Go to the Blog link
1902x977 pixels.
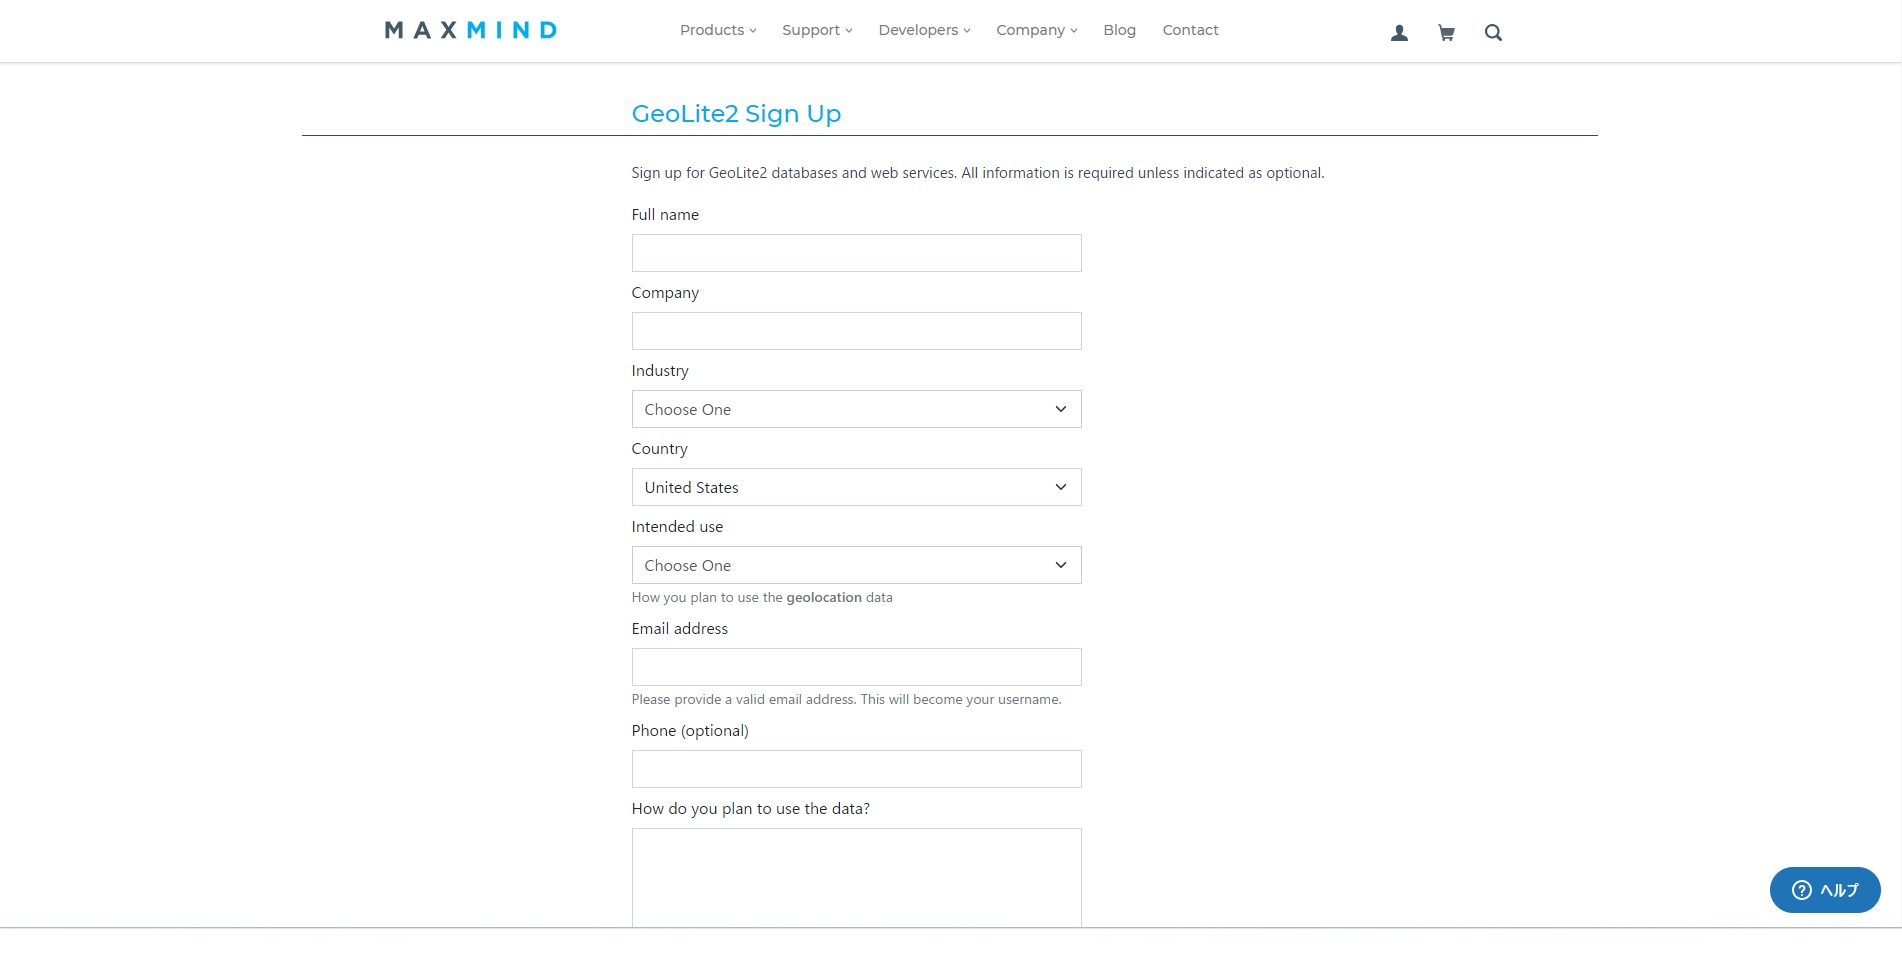[1119, 30]
